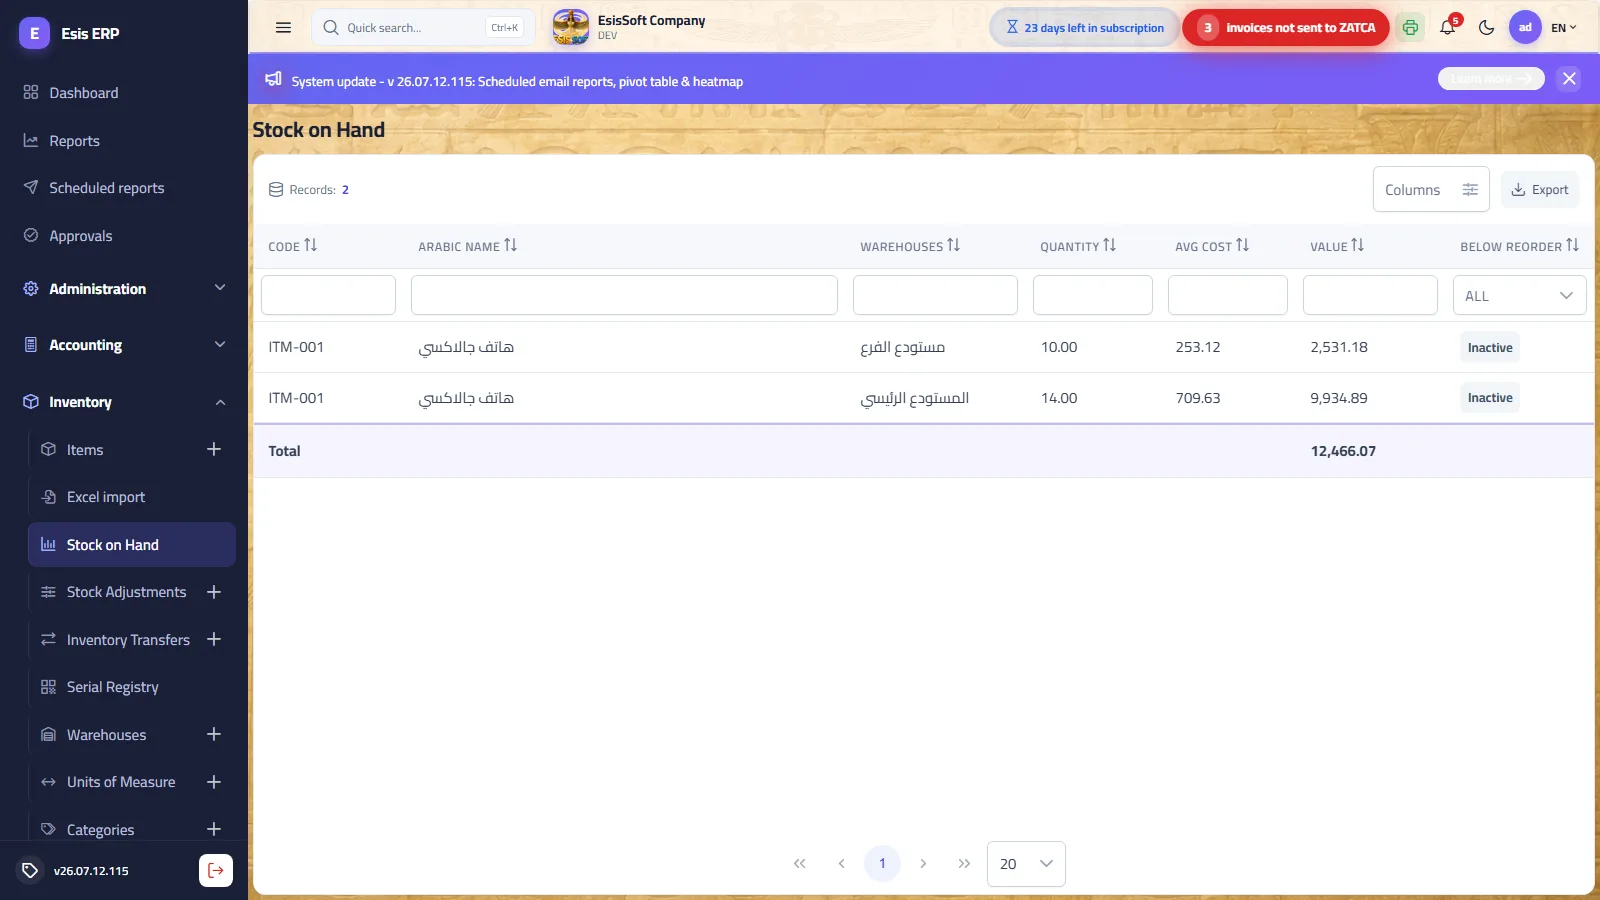The width and height of the screenshot is (1600, 900).
Task: Open the Columns settings button
Action: pyautogui.click(x=1431, y=189)
